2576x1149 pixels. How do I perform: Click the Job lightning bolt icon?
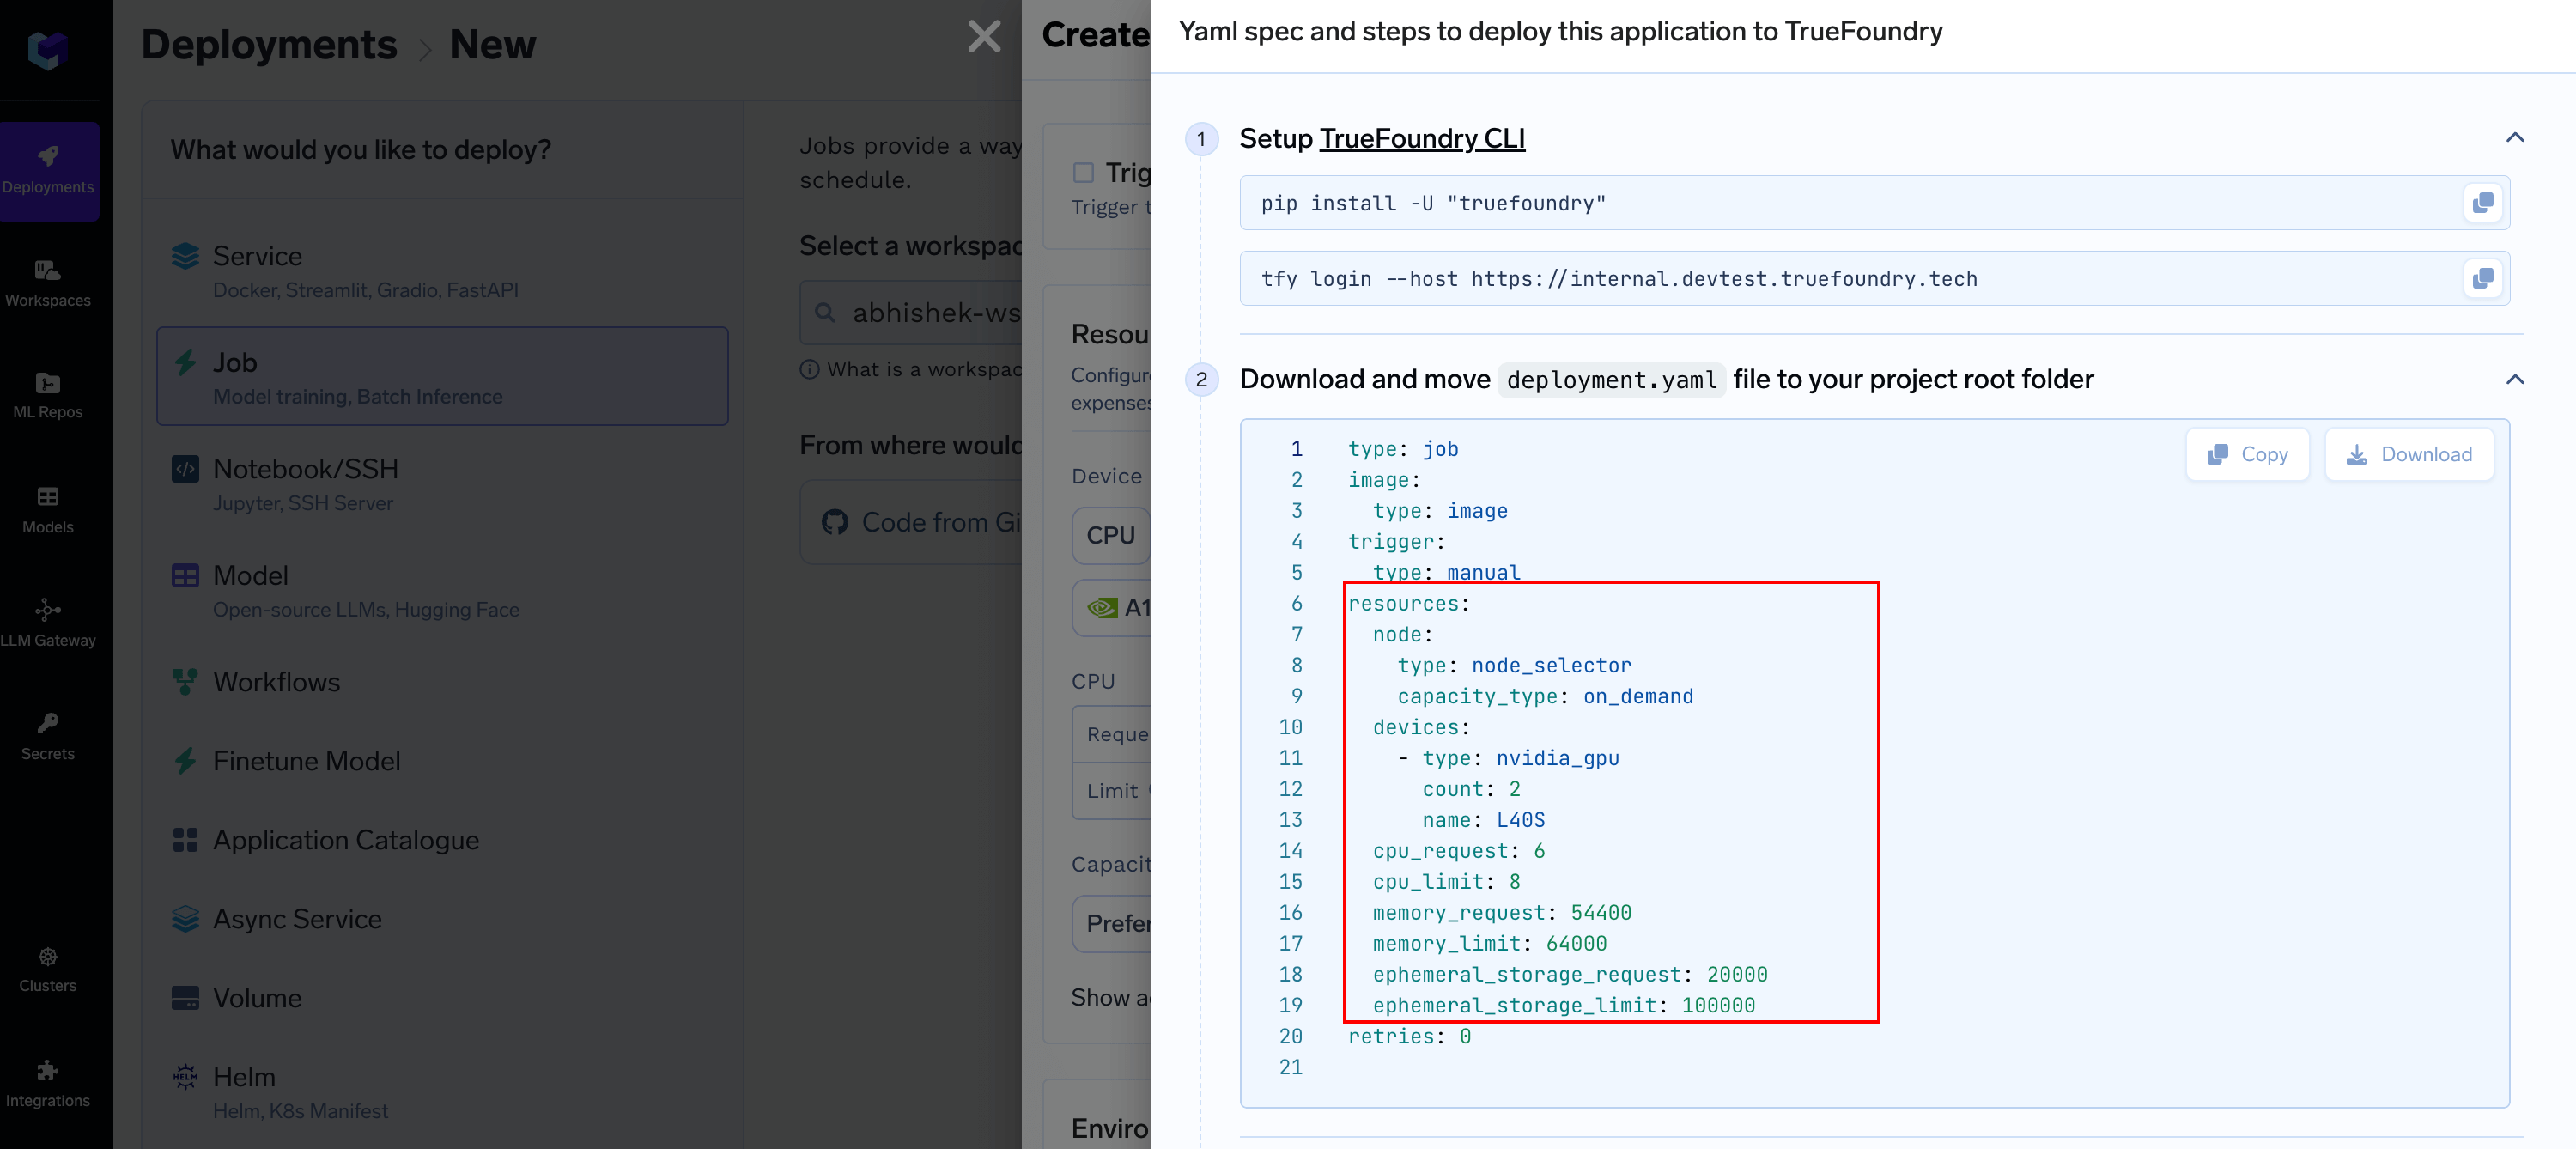(185, 362)
